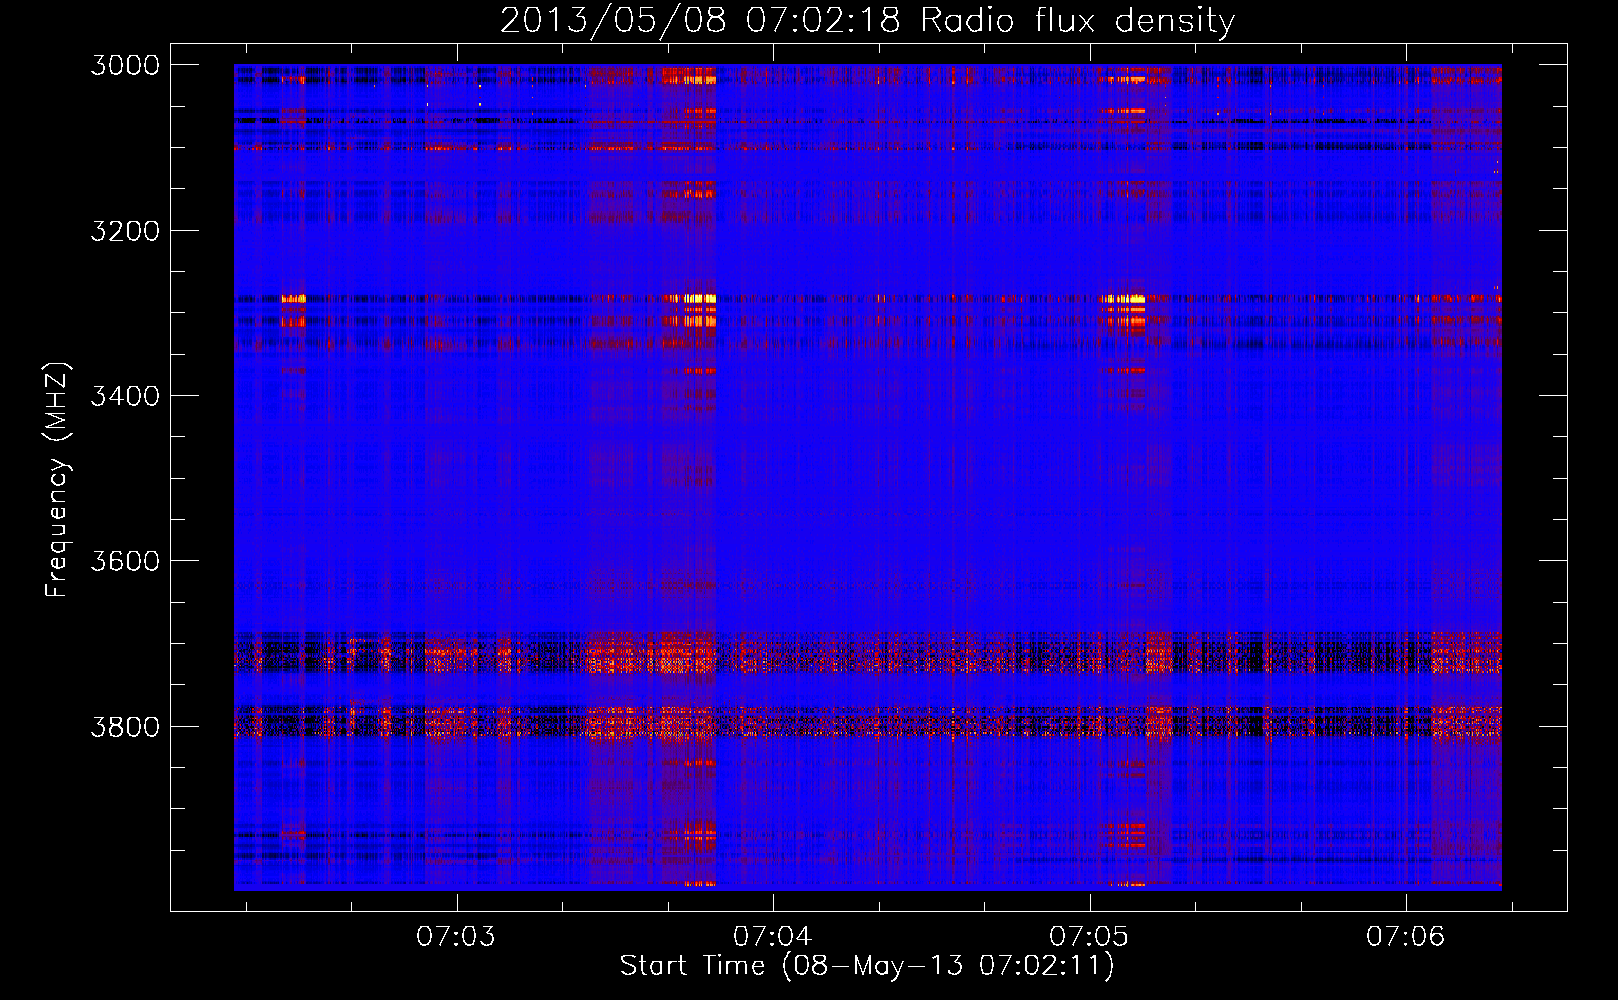Click the 'Start Time (08-May-13 07:02:11)' axis title
This screenshot has width=1618, height=1000.
[x=867, y=966]
